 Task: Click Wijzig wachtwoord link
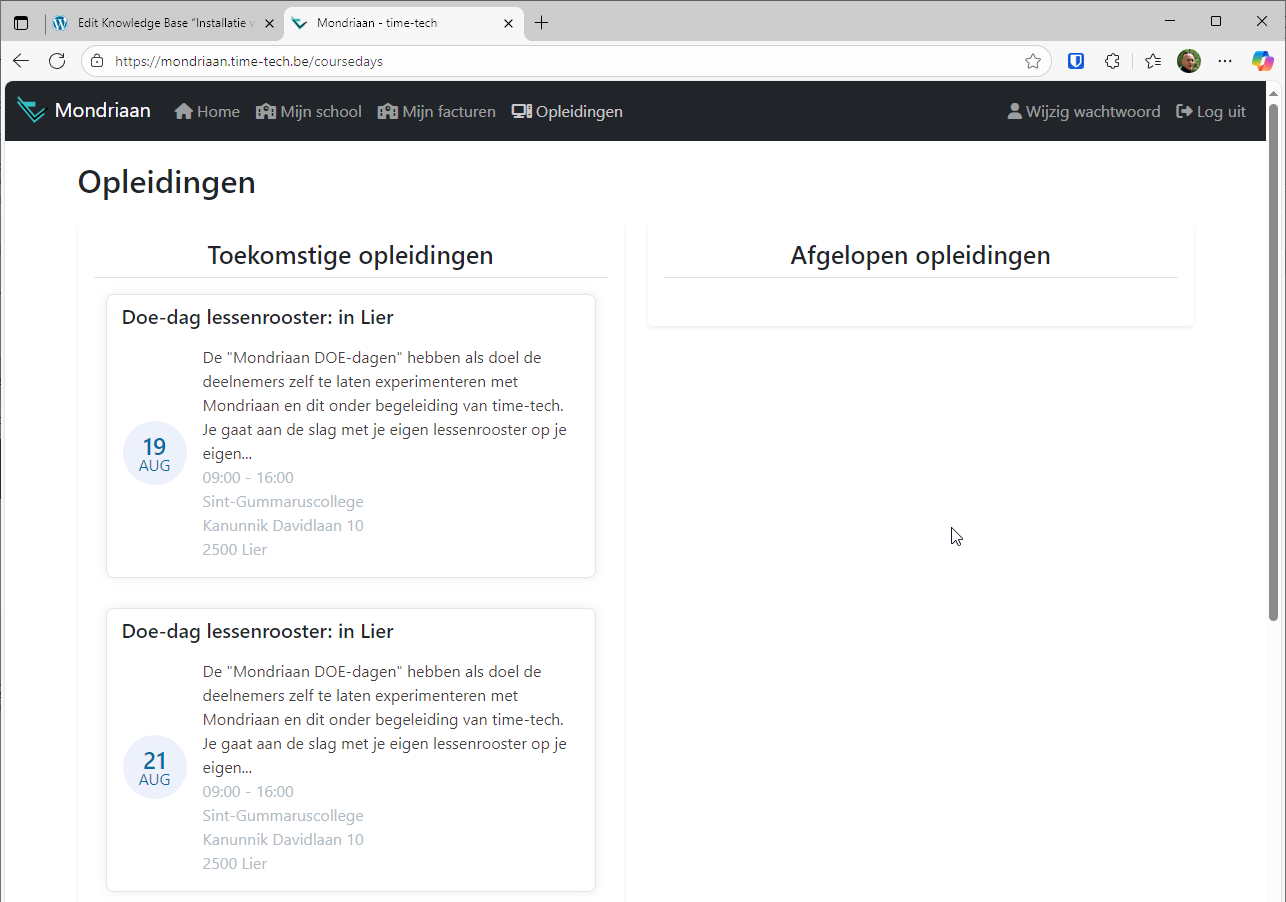pos(1084,111)
